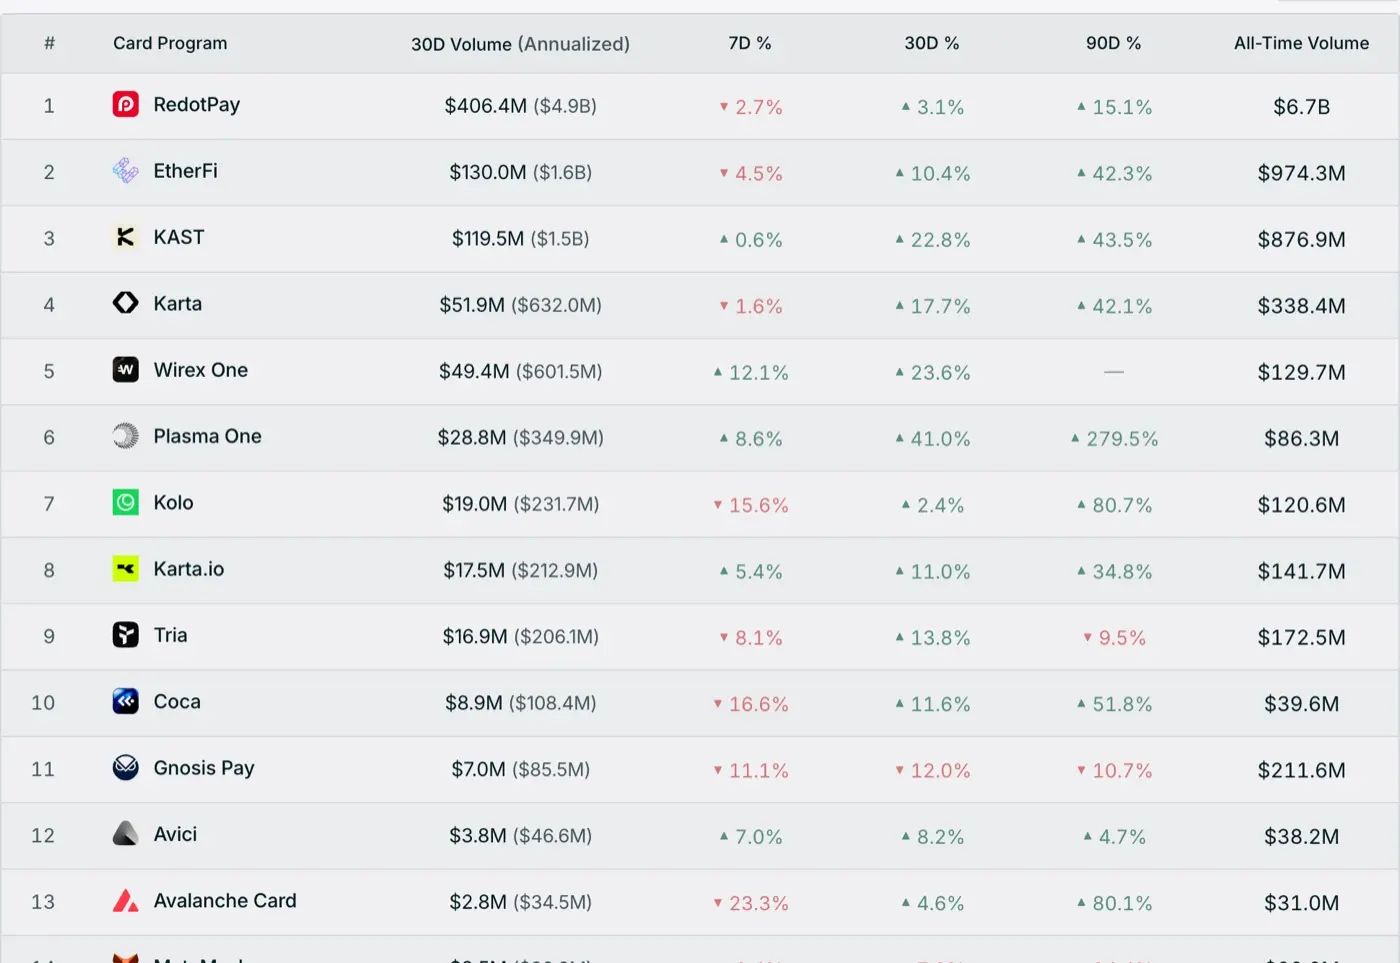
Task: Sort by the 90D % column header
Action: tap(1114, 43)
